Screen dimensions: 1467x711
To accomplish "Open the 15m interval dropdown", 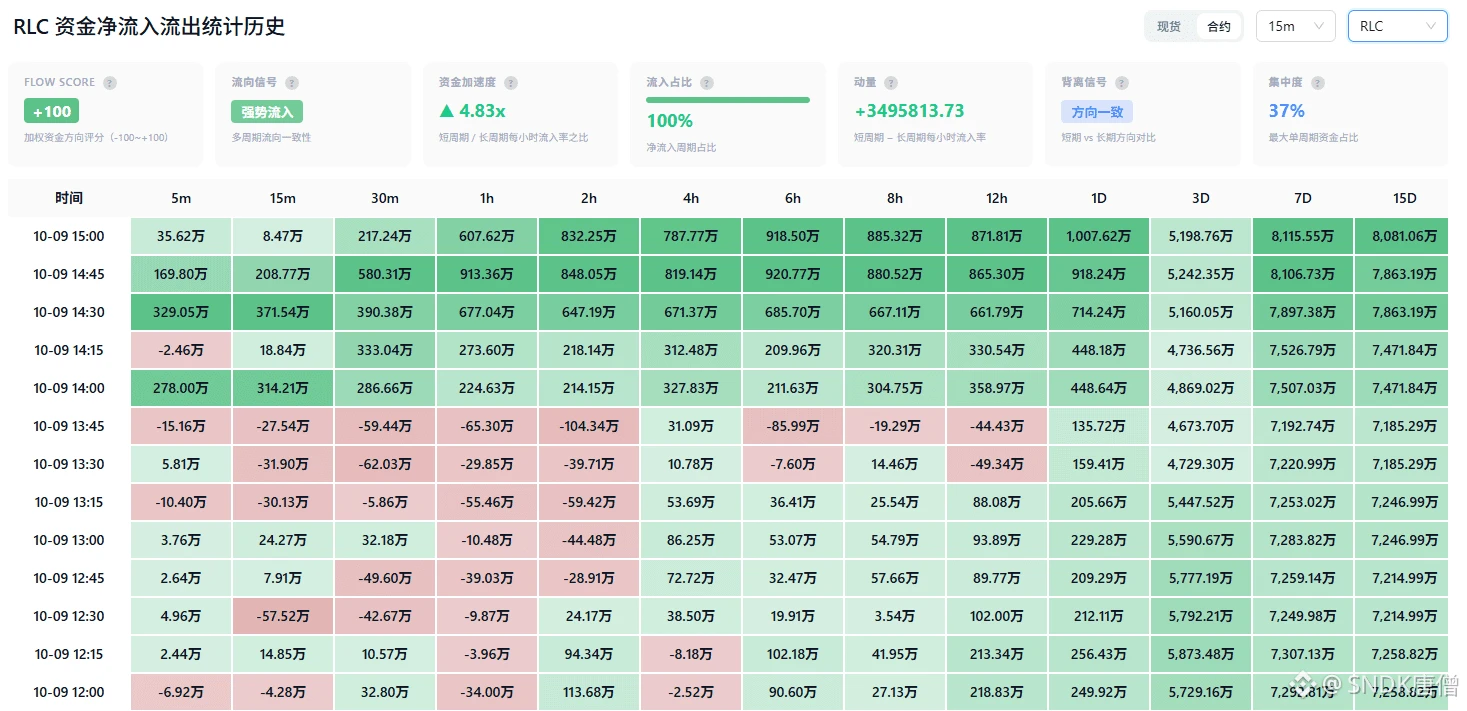I will [x=1295, y=26].
